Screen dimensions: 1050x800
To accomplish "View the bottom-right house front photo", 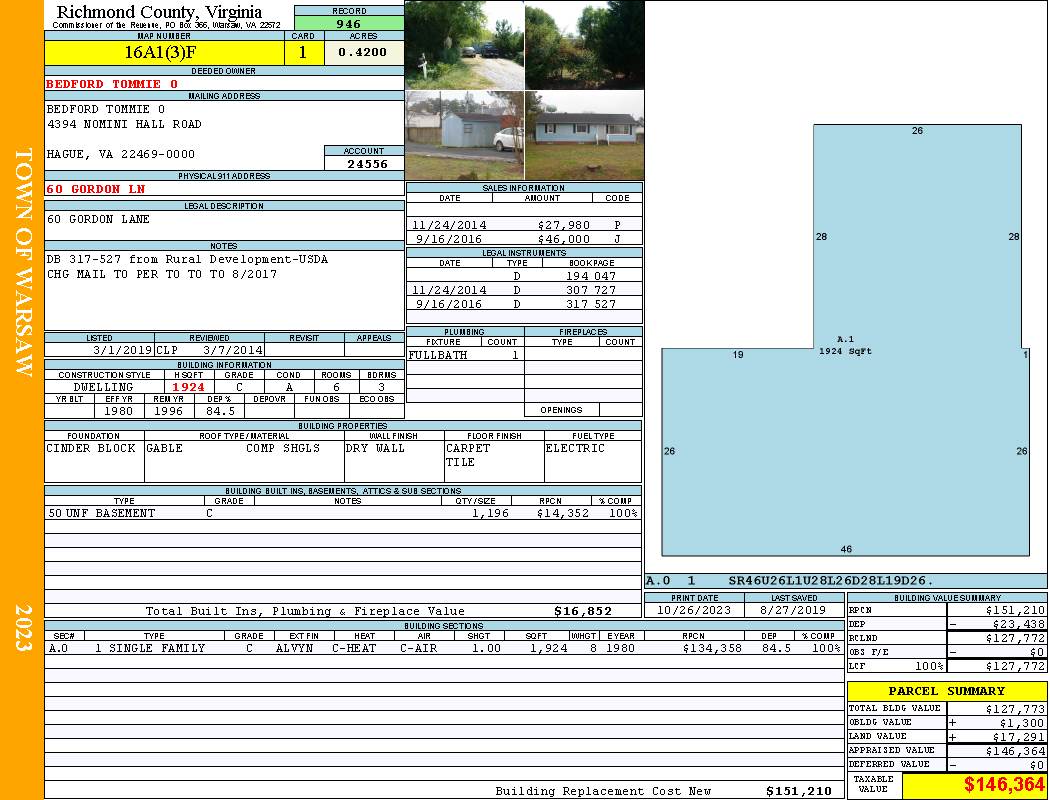I will pyautogui.click(x=584, y=135).
